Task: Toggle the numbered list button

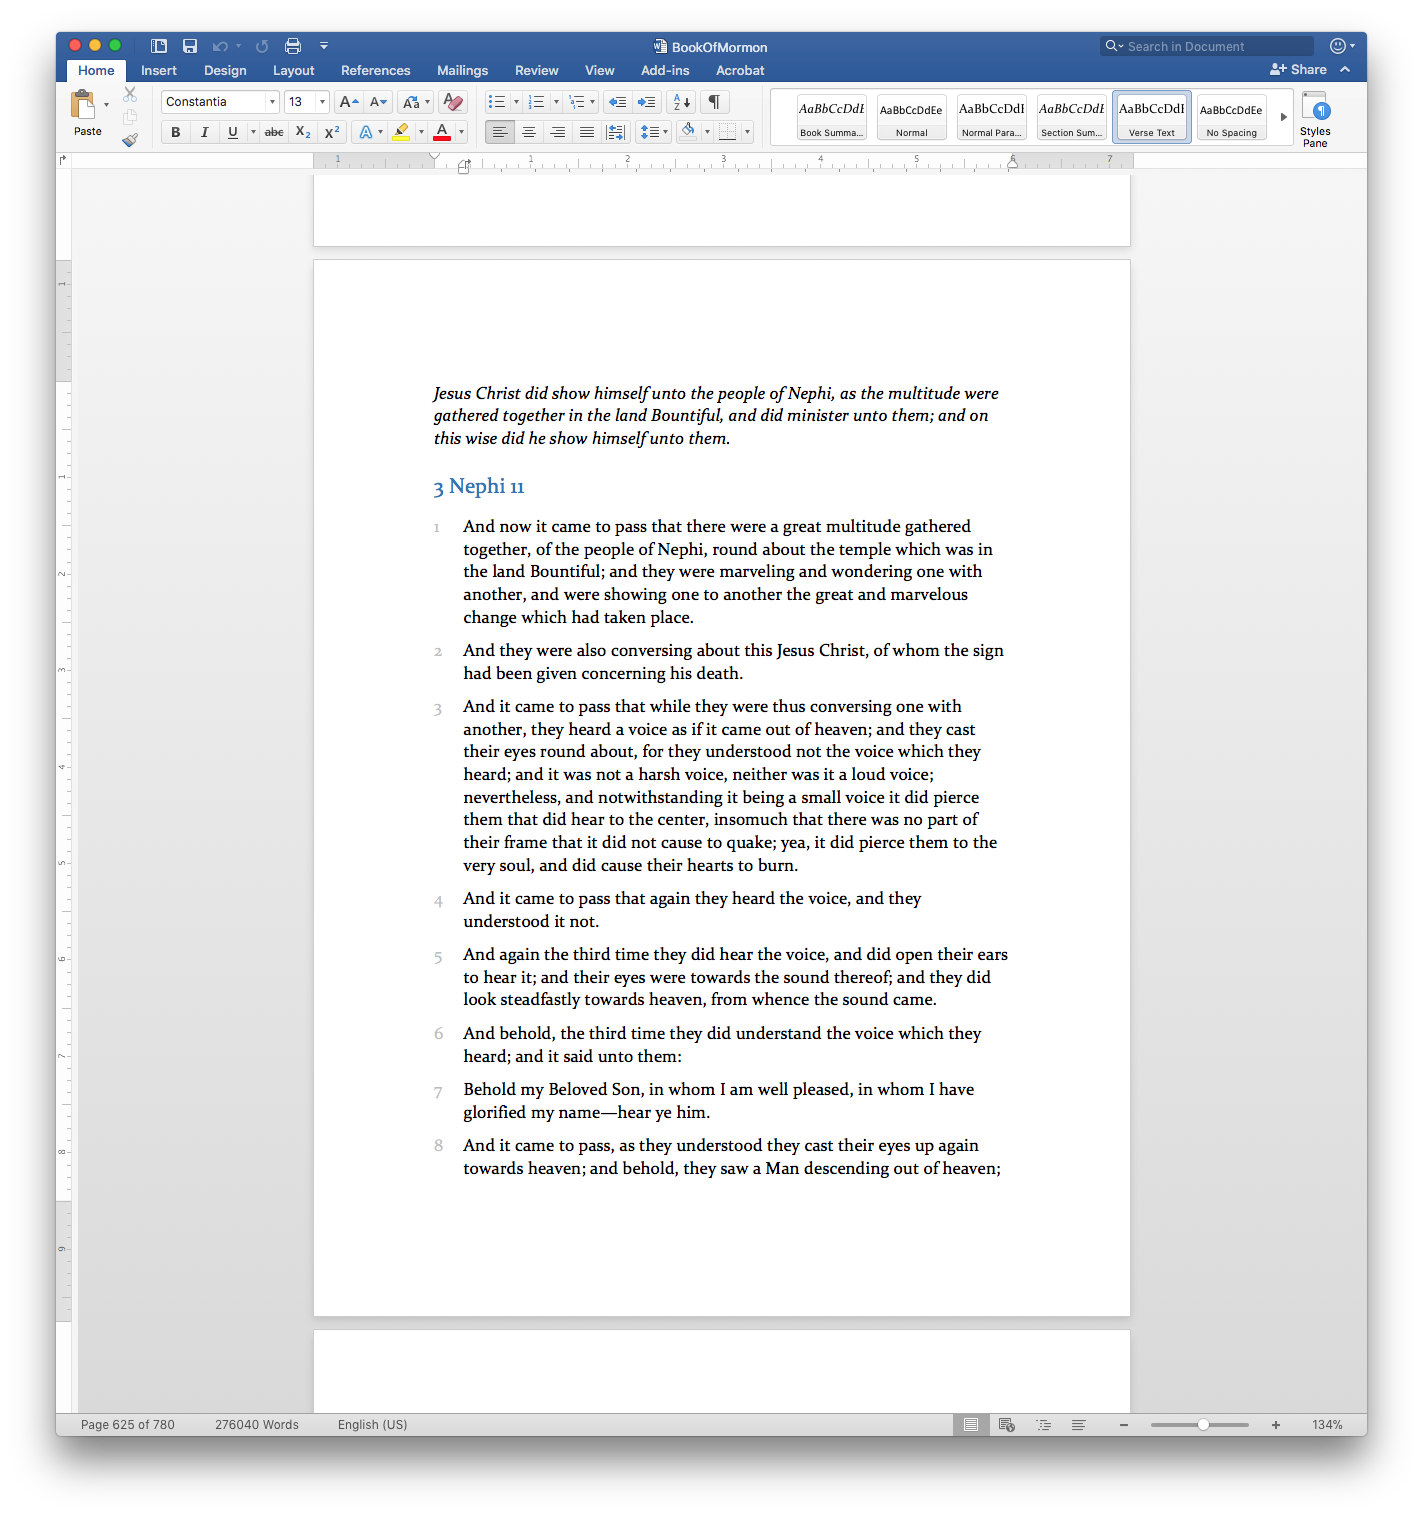Action: point(537,102)
